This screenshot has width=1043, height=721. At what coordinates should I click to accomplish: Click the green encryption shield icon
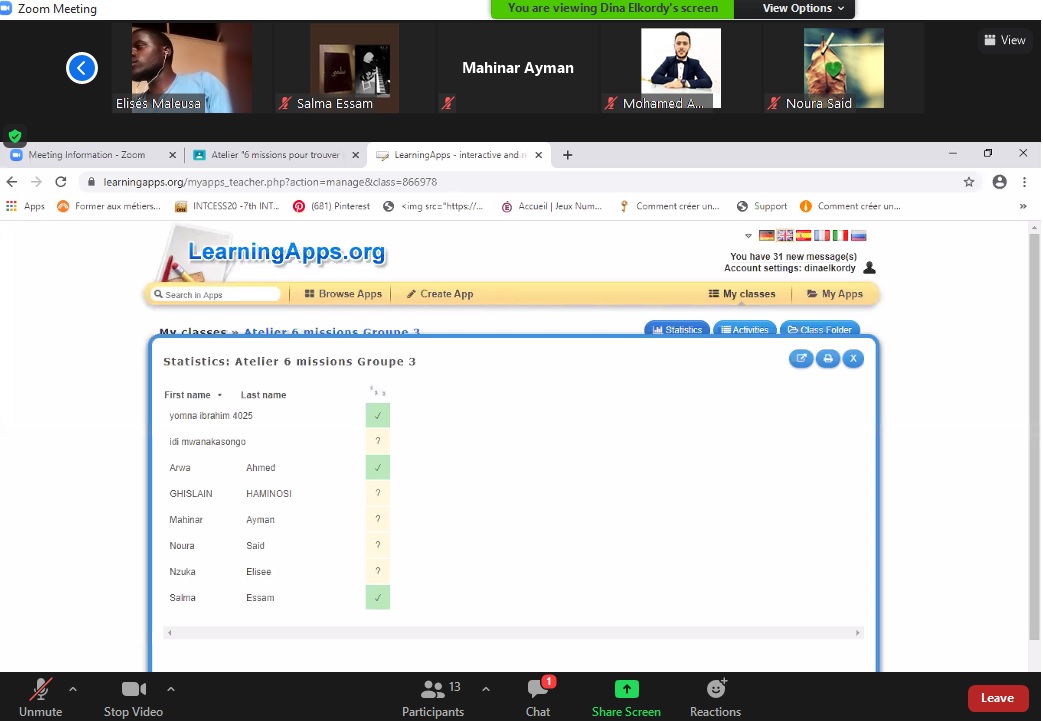(14, 136)
